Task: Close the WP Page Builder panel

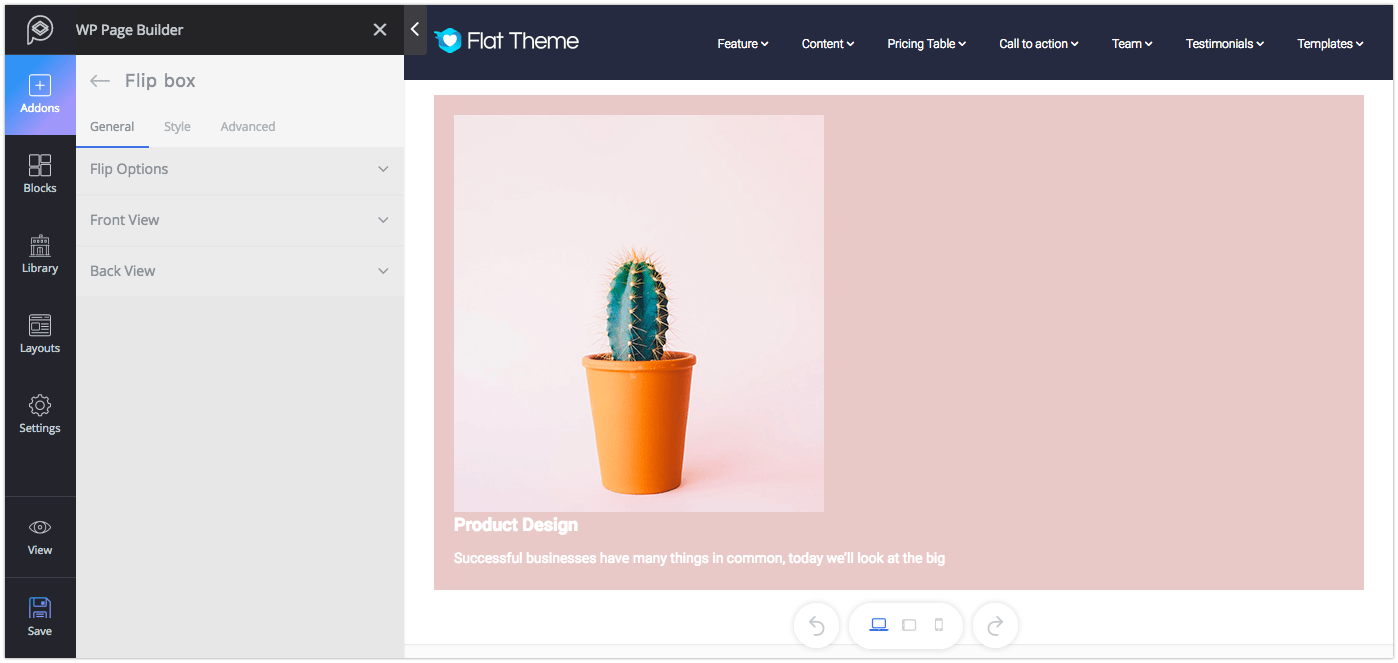Action: [x=380, y=30]
